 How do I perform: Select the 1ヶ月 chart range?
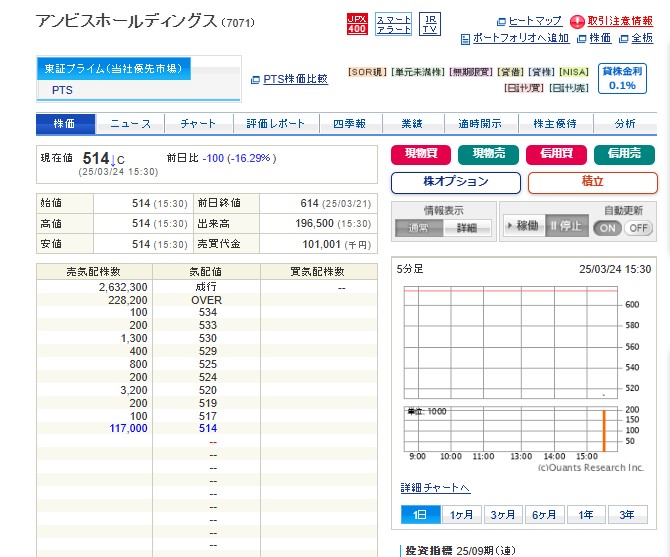point(462,514)
